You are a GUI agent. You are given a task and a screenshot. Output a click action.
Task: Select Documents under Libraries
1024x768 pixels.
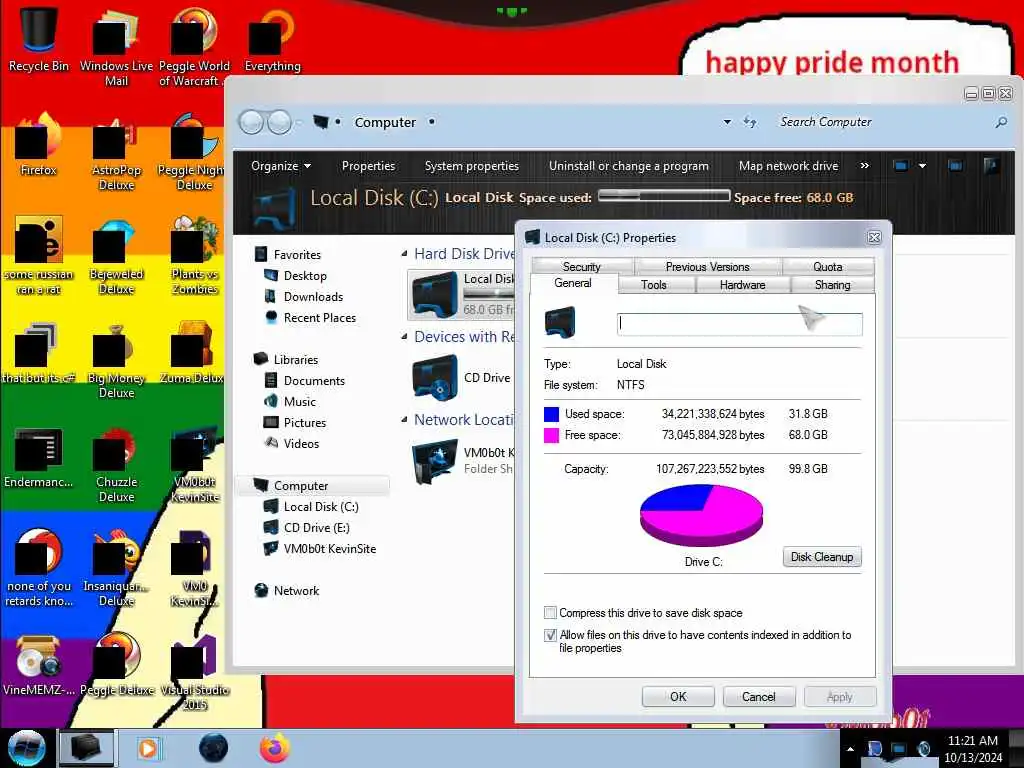(x=313, y=380)
